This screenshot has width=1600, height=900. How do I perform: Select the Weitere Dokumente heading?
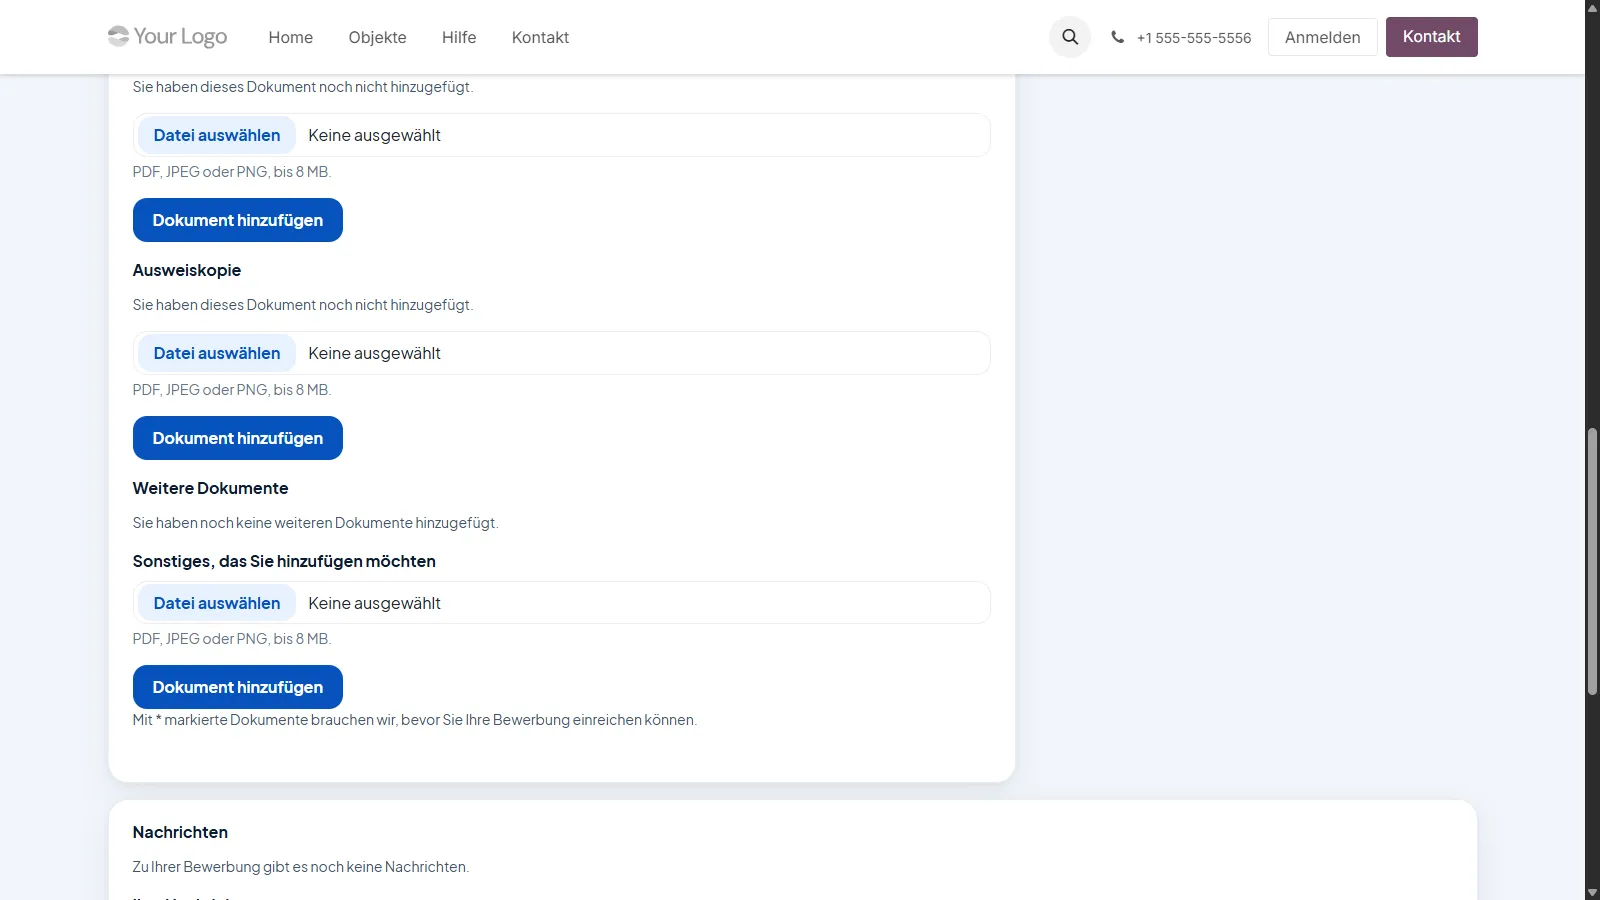coord(210,488)
